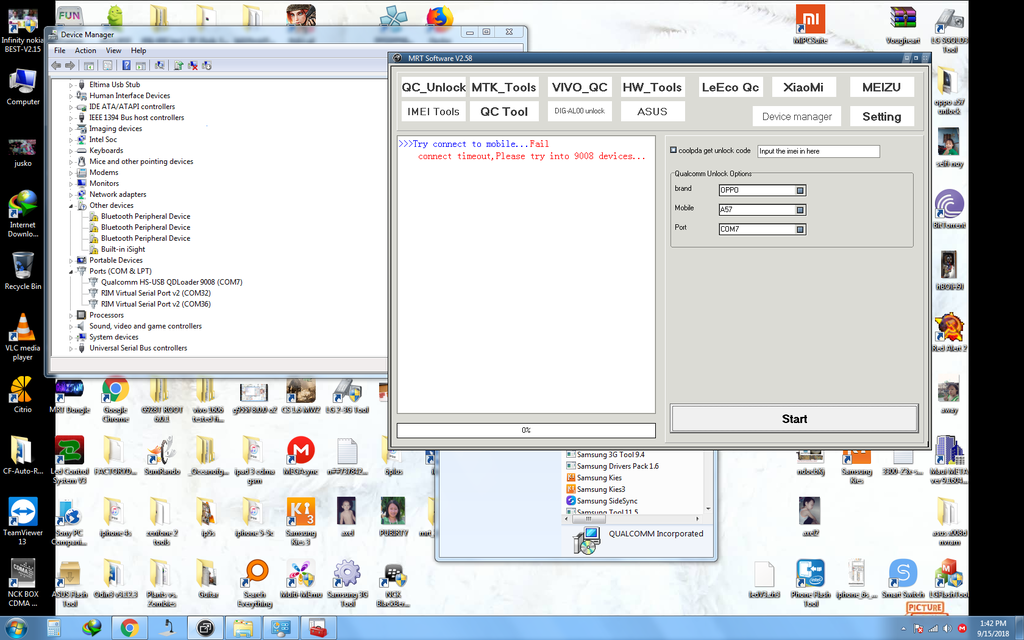Viewport: 1024px width, 640px height.
Task: Open the Xiaomi Mi desktop shortcut
Action: 810,25
